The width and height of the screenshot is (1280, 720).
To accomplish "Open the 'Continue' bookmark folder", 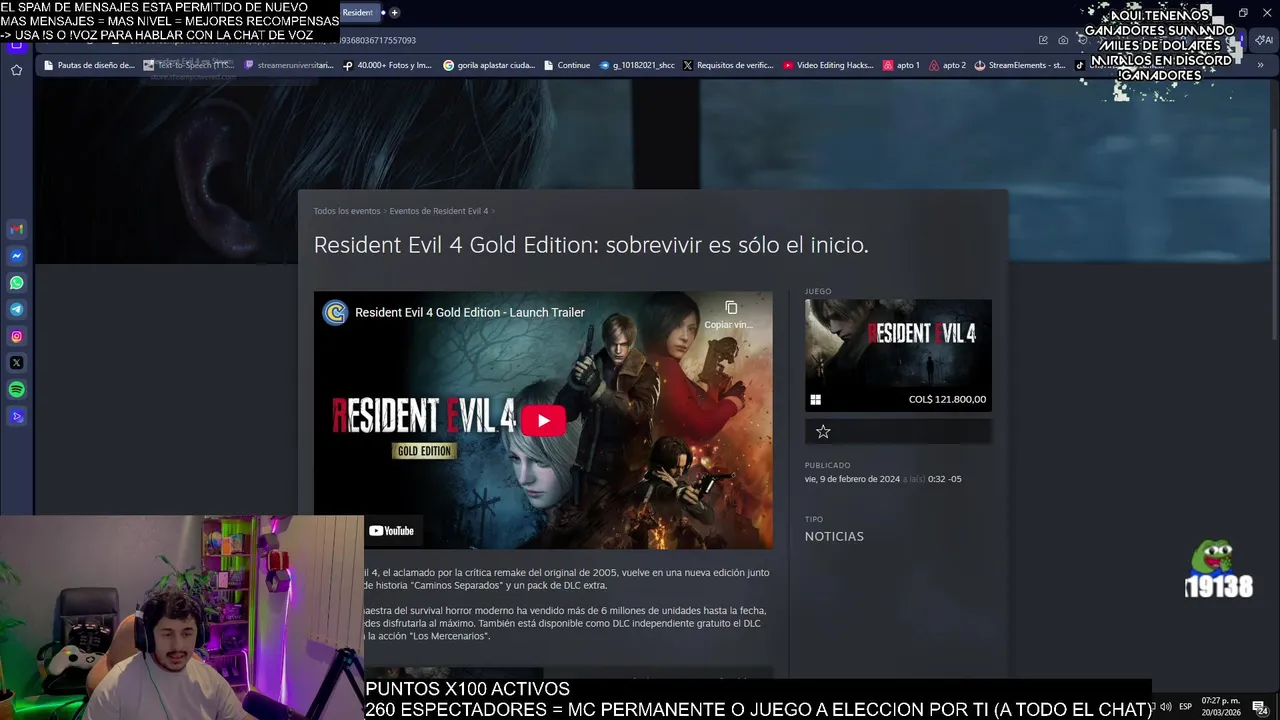I will click(567, 65).
